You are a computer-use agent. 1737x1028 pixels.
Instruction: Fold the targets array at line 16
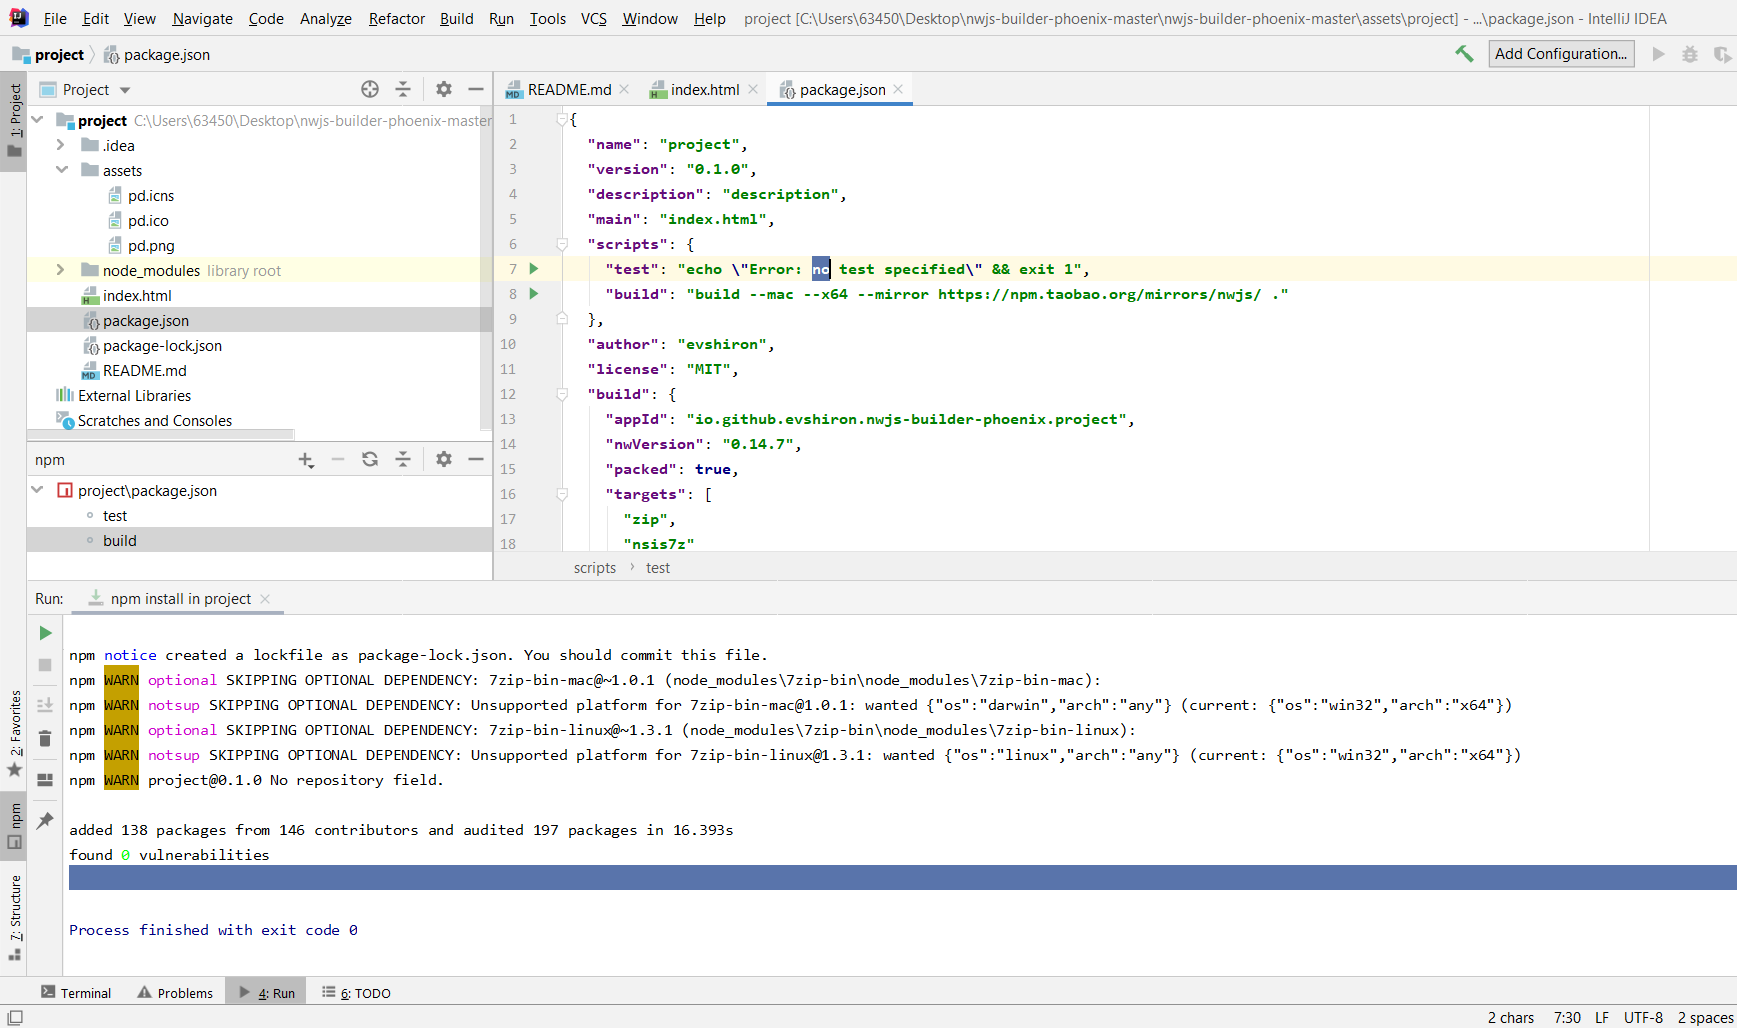[562, 494]
